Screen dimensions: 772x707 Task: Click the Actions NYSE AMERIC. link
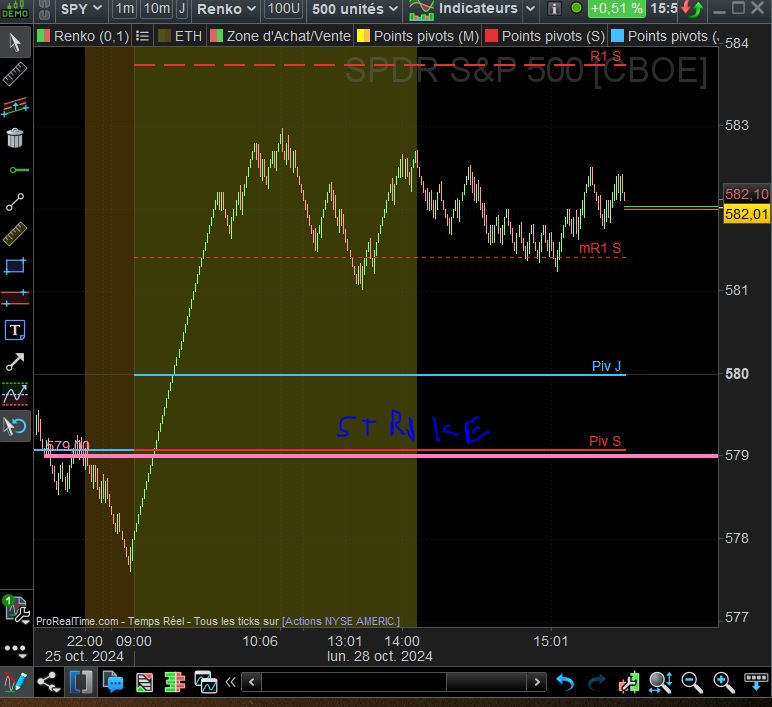point(341,621)
